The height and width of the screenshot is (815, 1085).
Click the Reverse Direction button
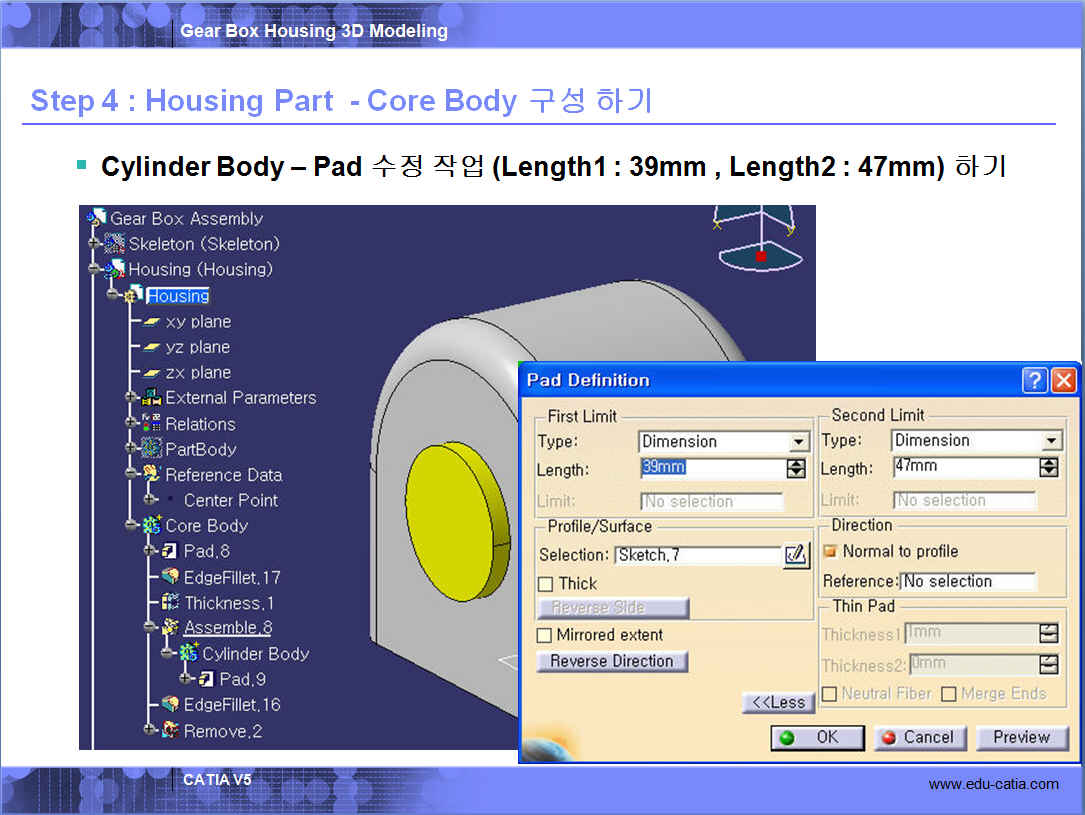point(612,661)
